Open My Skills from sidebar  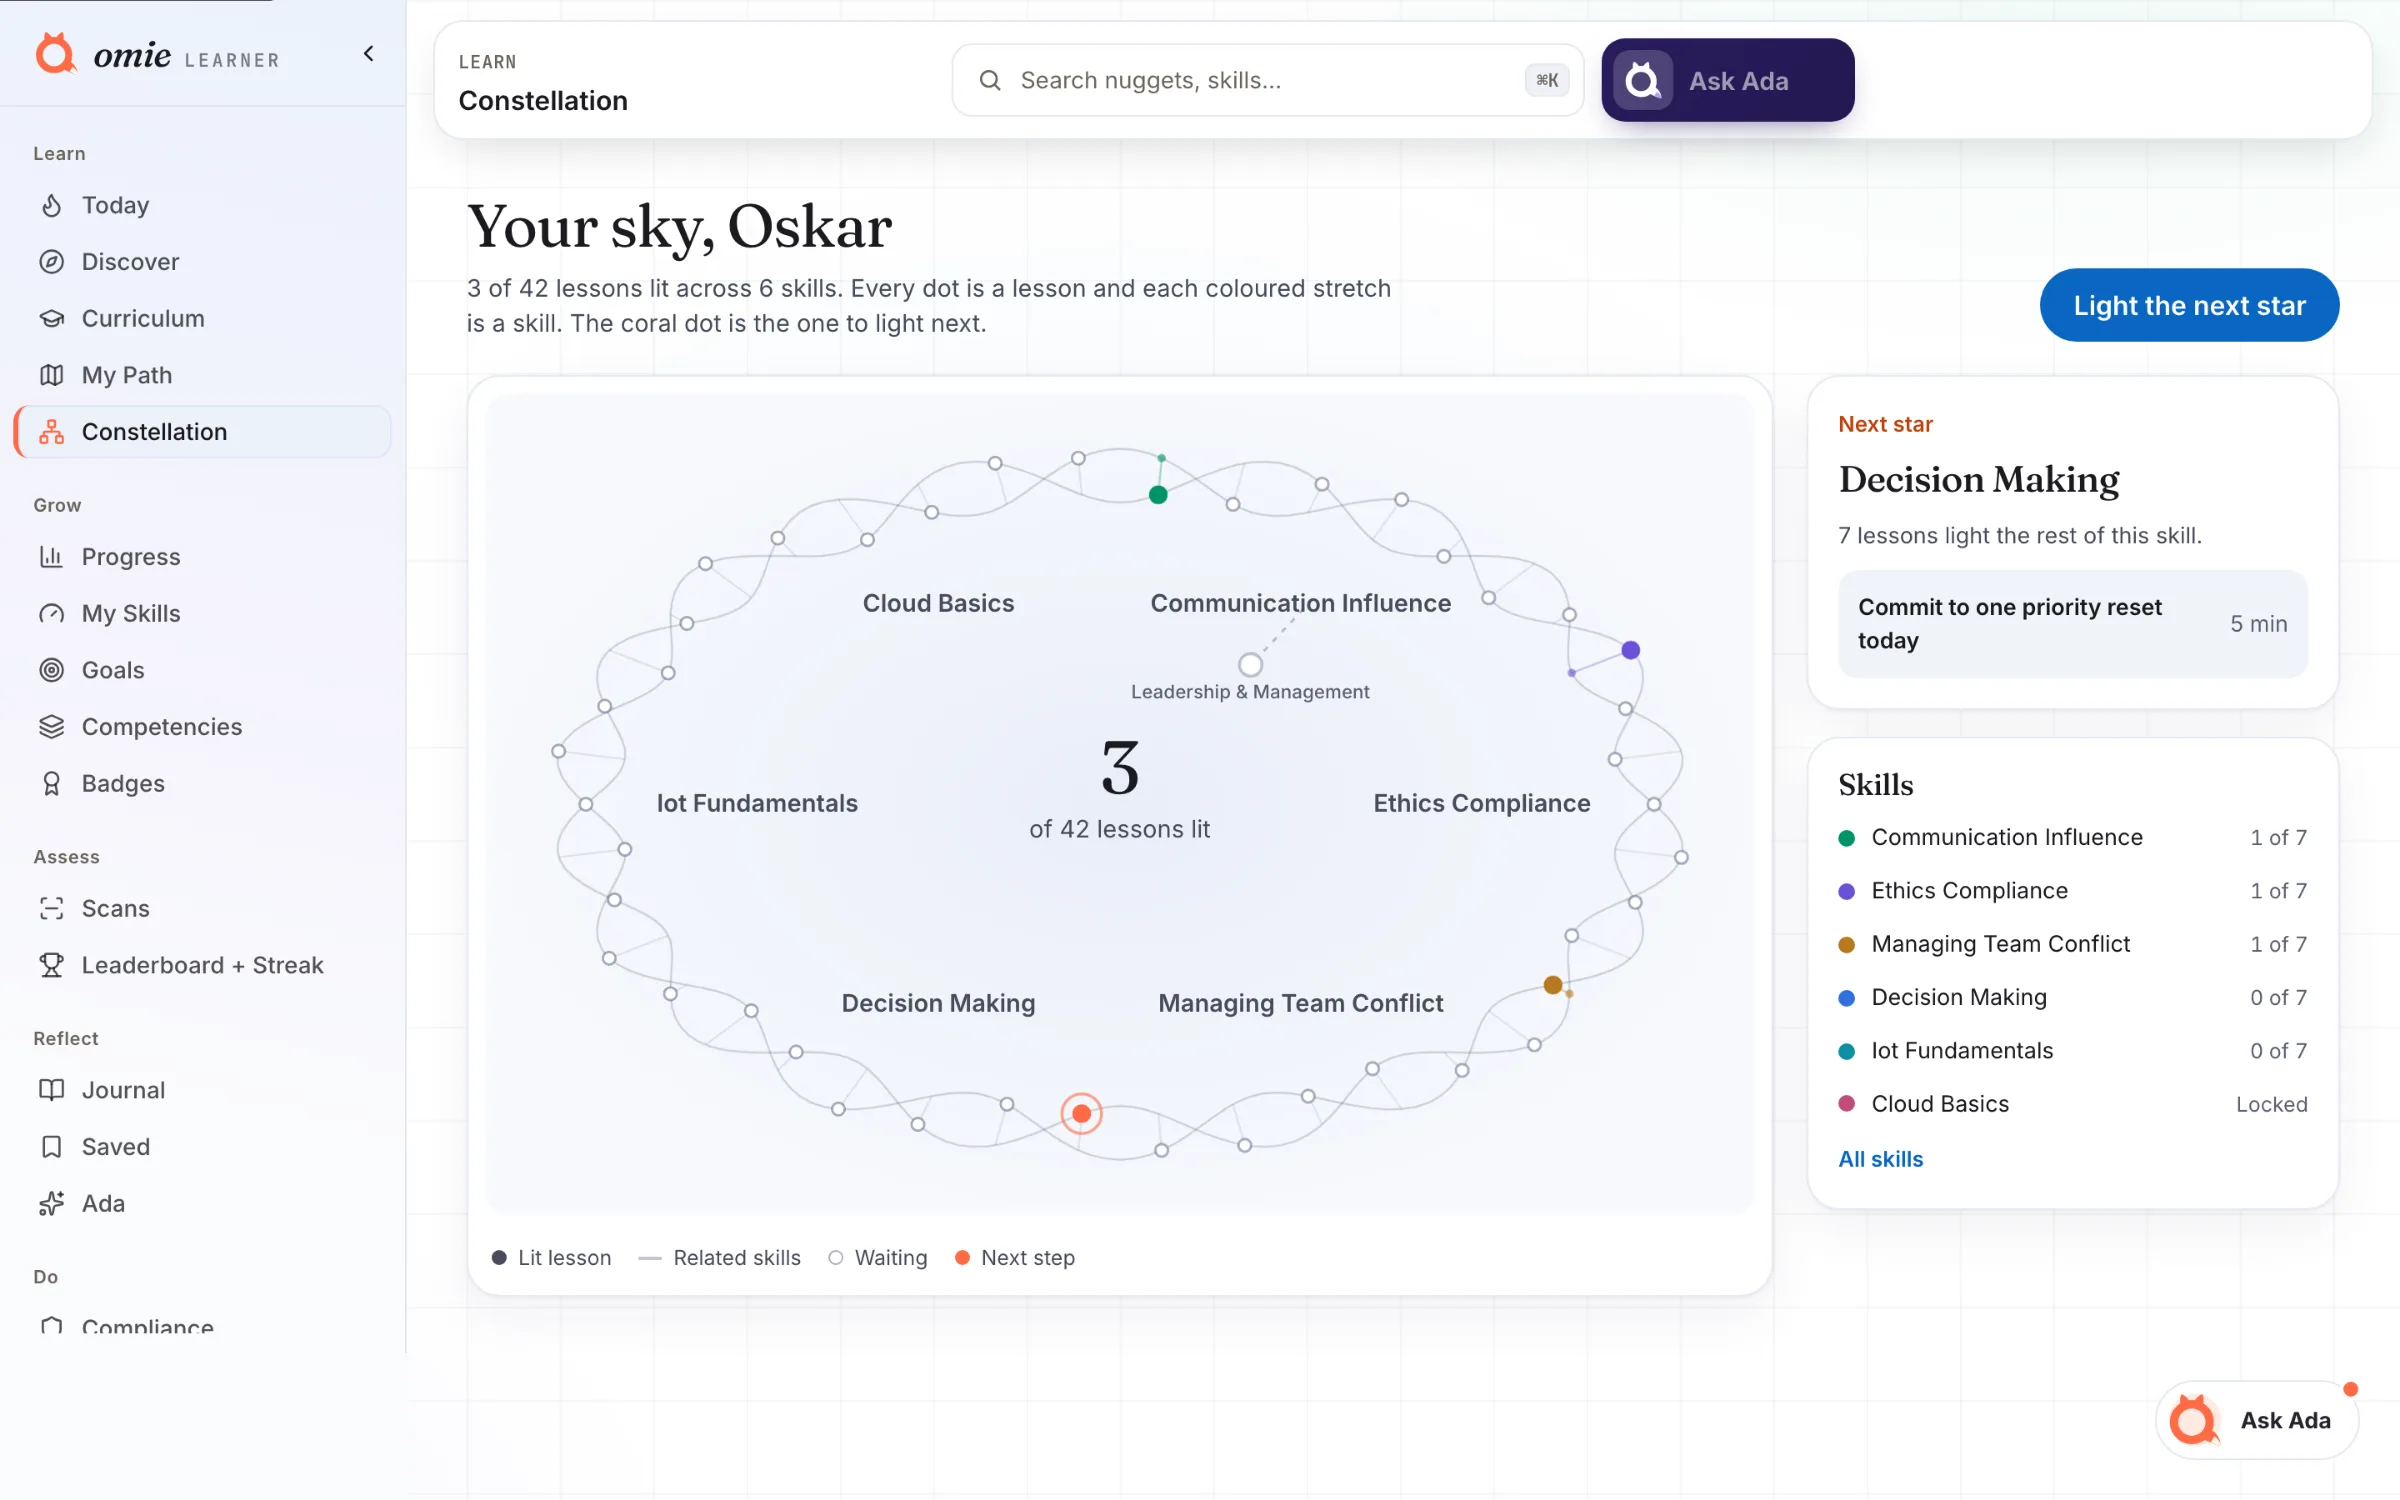[x=203, y=614]
